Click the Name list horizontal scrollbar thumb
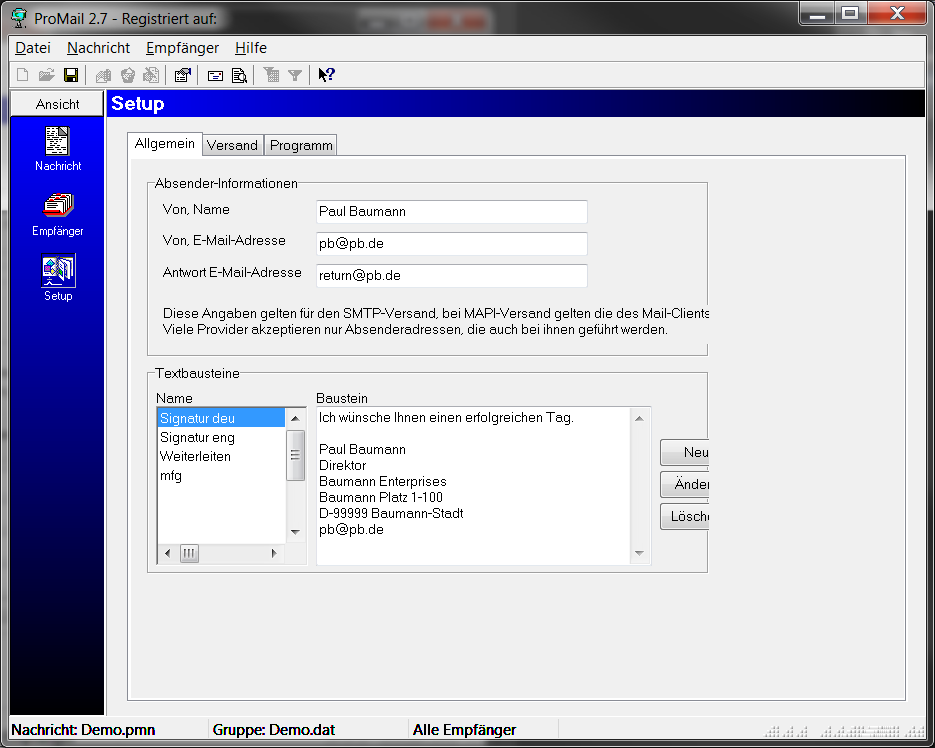 coord(189,554)
